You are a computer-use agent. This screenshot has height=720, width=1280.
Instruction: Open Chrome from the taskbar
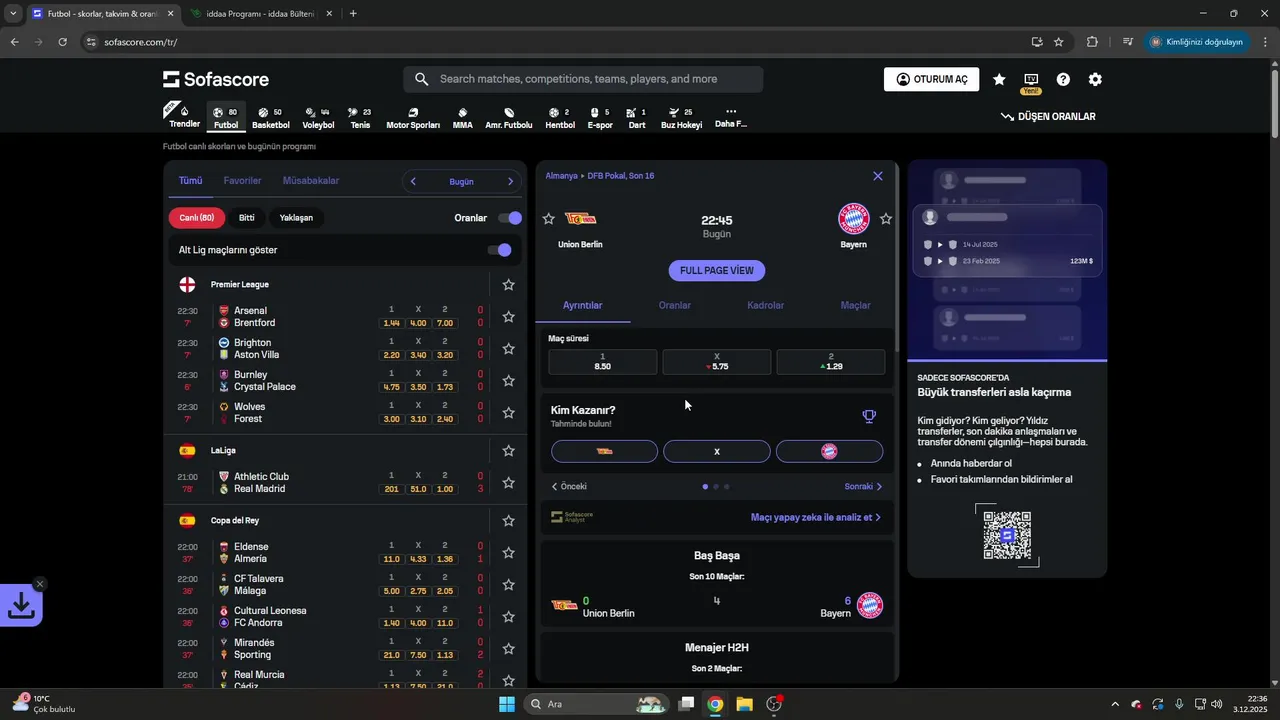pos(715,704)
